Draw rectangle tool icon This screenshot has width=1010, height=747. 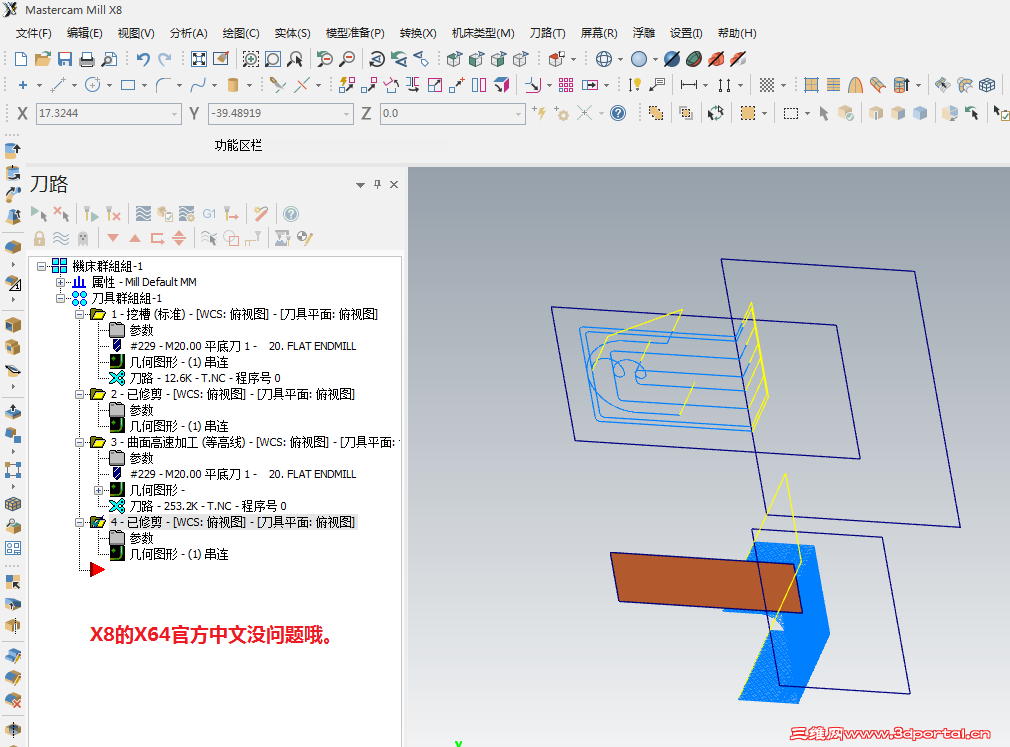[128, 85]
